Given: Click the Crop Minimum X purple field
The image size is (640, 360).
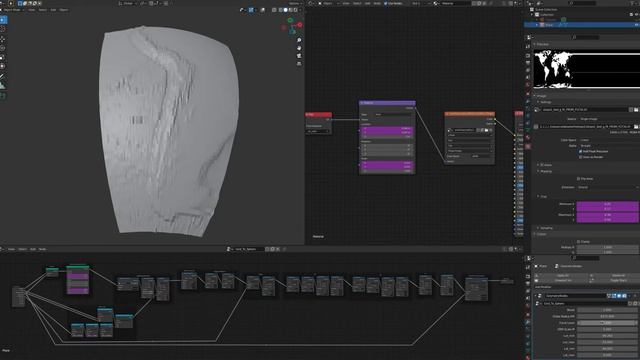Looking at the screenshot, I should click(607, 204).
